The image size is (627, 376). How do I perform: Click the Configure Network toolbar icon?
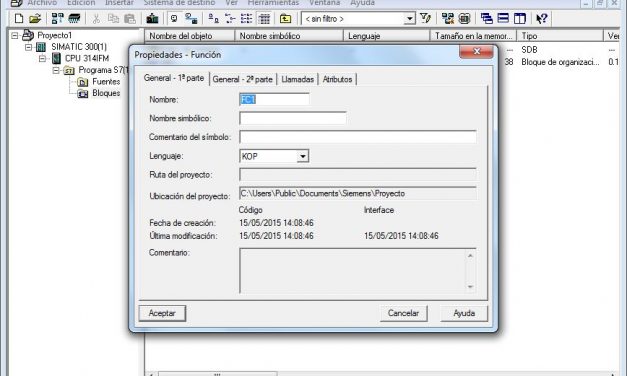tap(447, 18)
